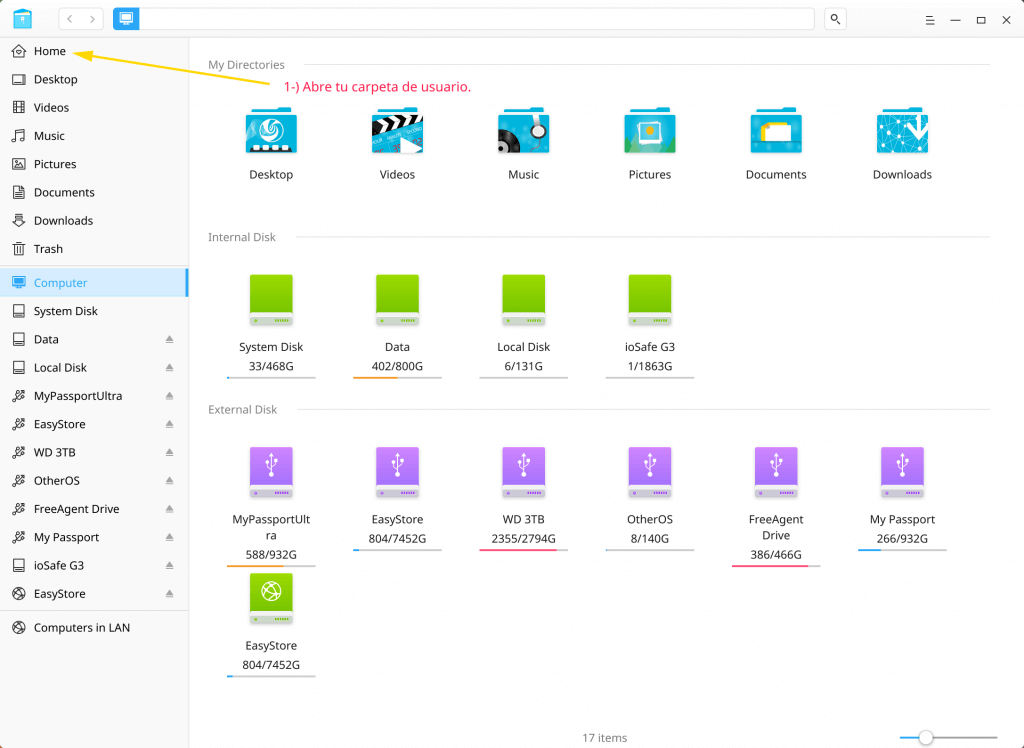Screen dimensions: 1024x748
Task: Open ioSafe G3 under Internal Disk
Action: pos(650,299)
